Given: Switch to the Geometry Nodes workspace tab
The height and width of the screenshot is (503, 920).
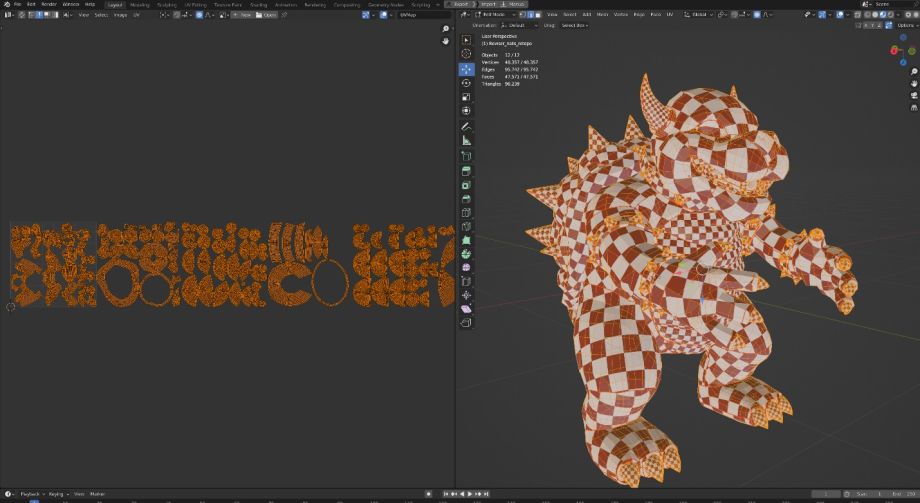Looking at the screenshot, I should (385, 5).
